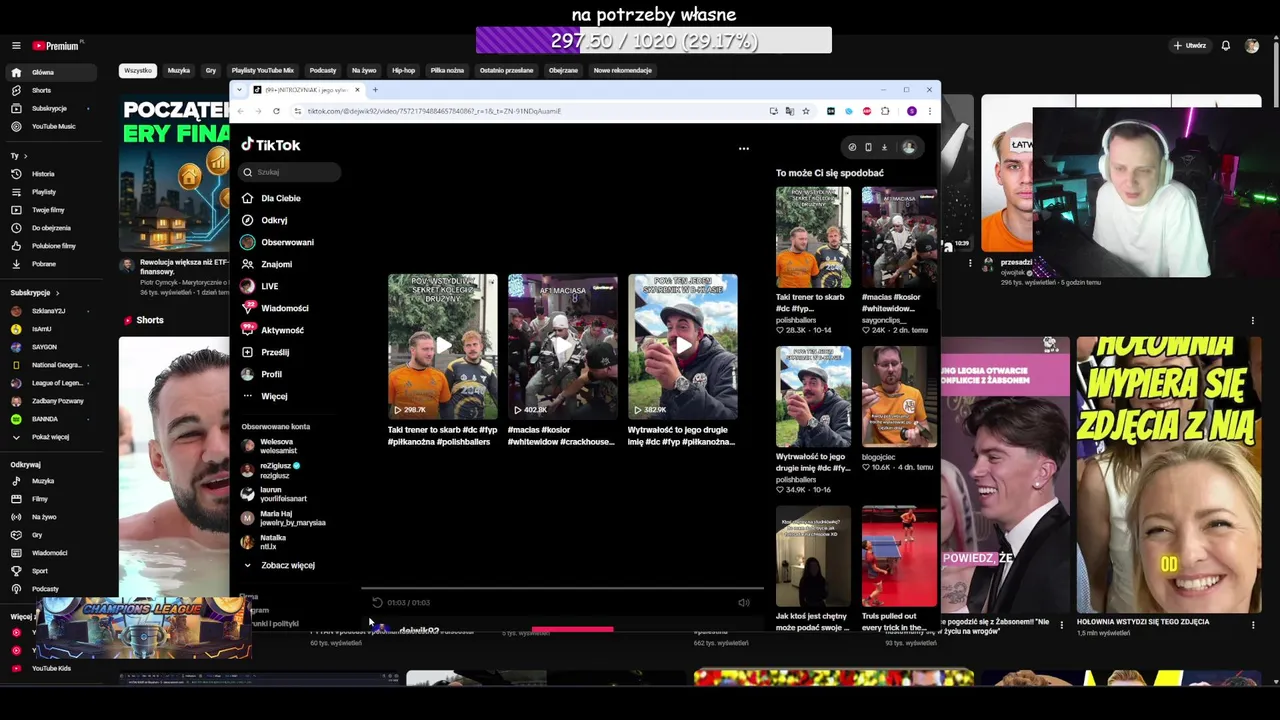Open Wiadomości in TikTok sidebar

click(284, 308)
